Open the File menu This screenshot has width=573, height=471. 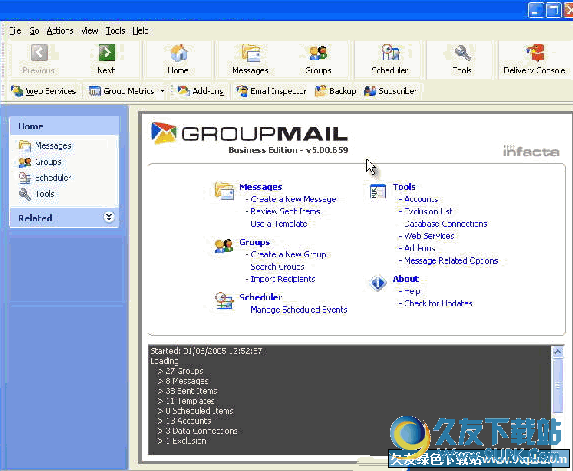tap(15, 31)
